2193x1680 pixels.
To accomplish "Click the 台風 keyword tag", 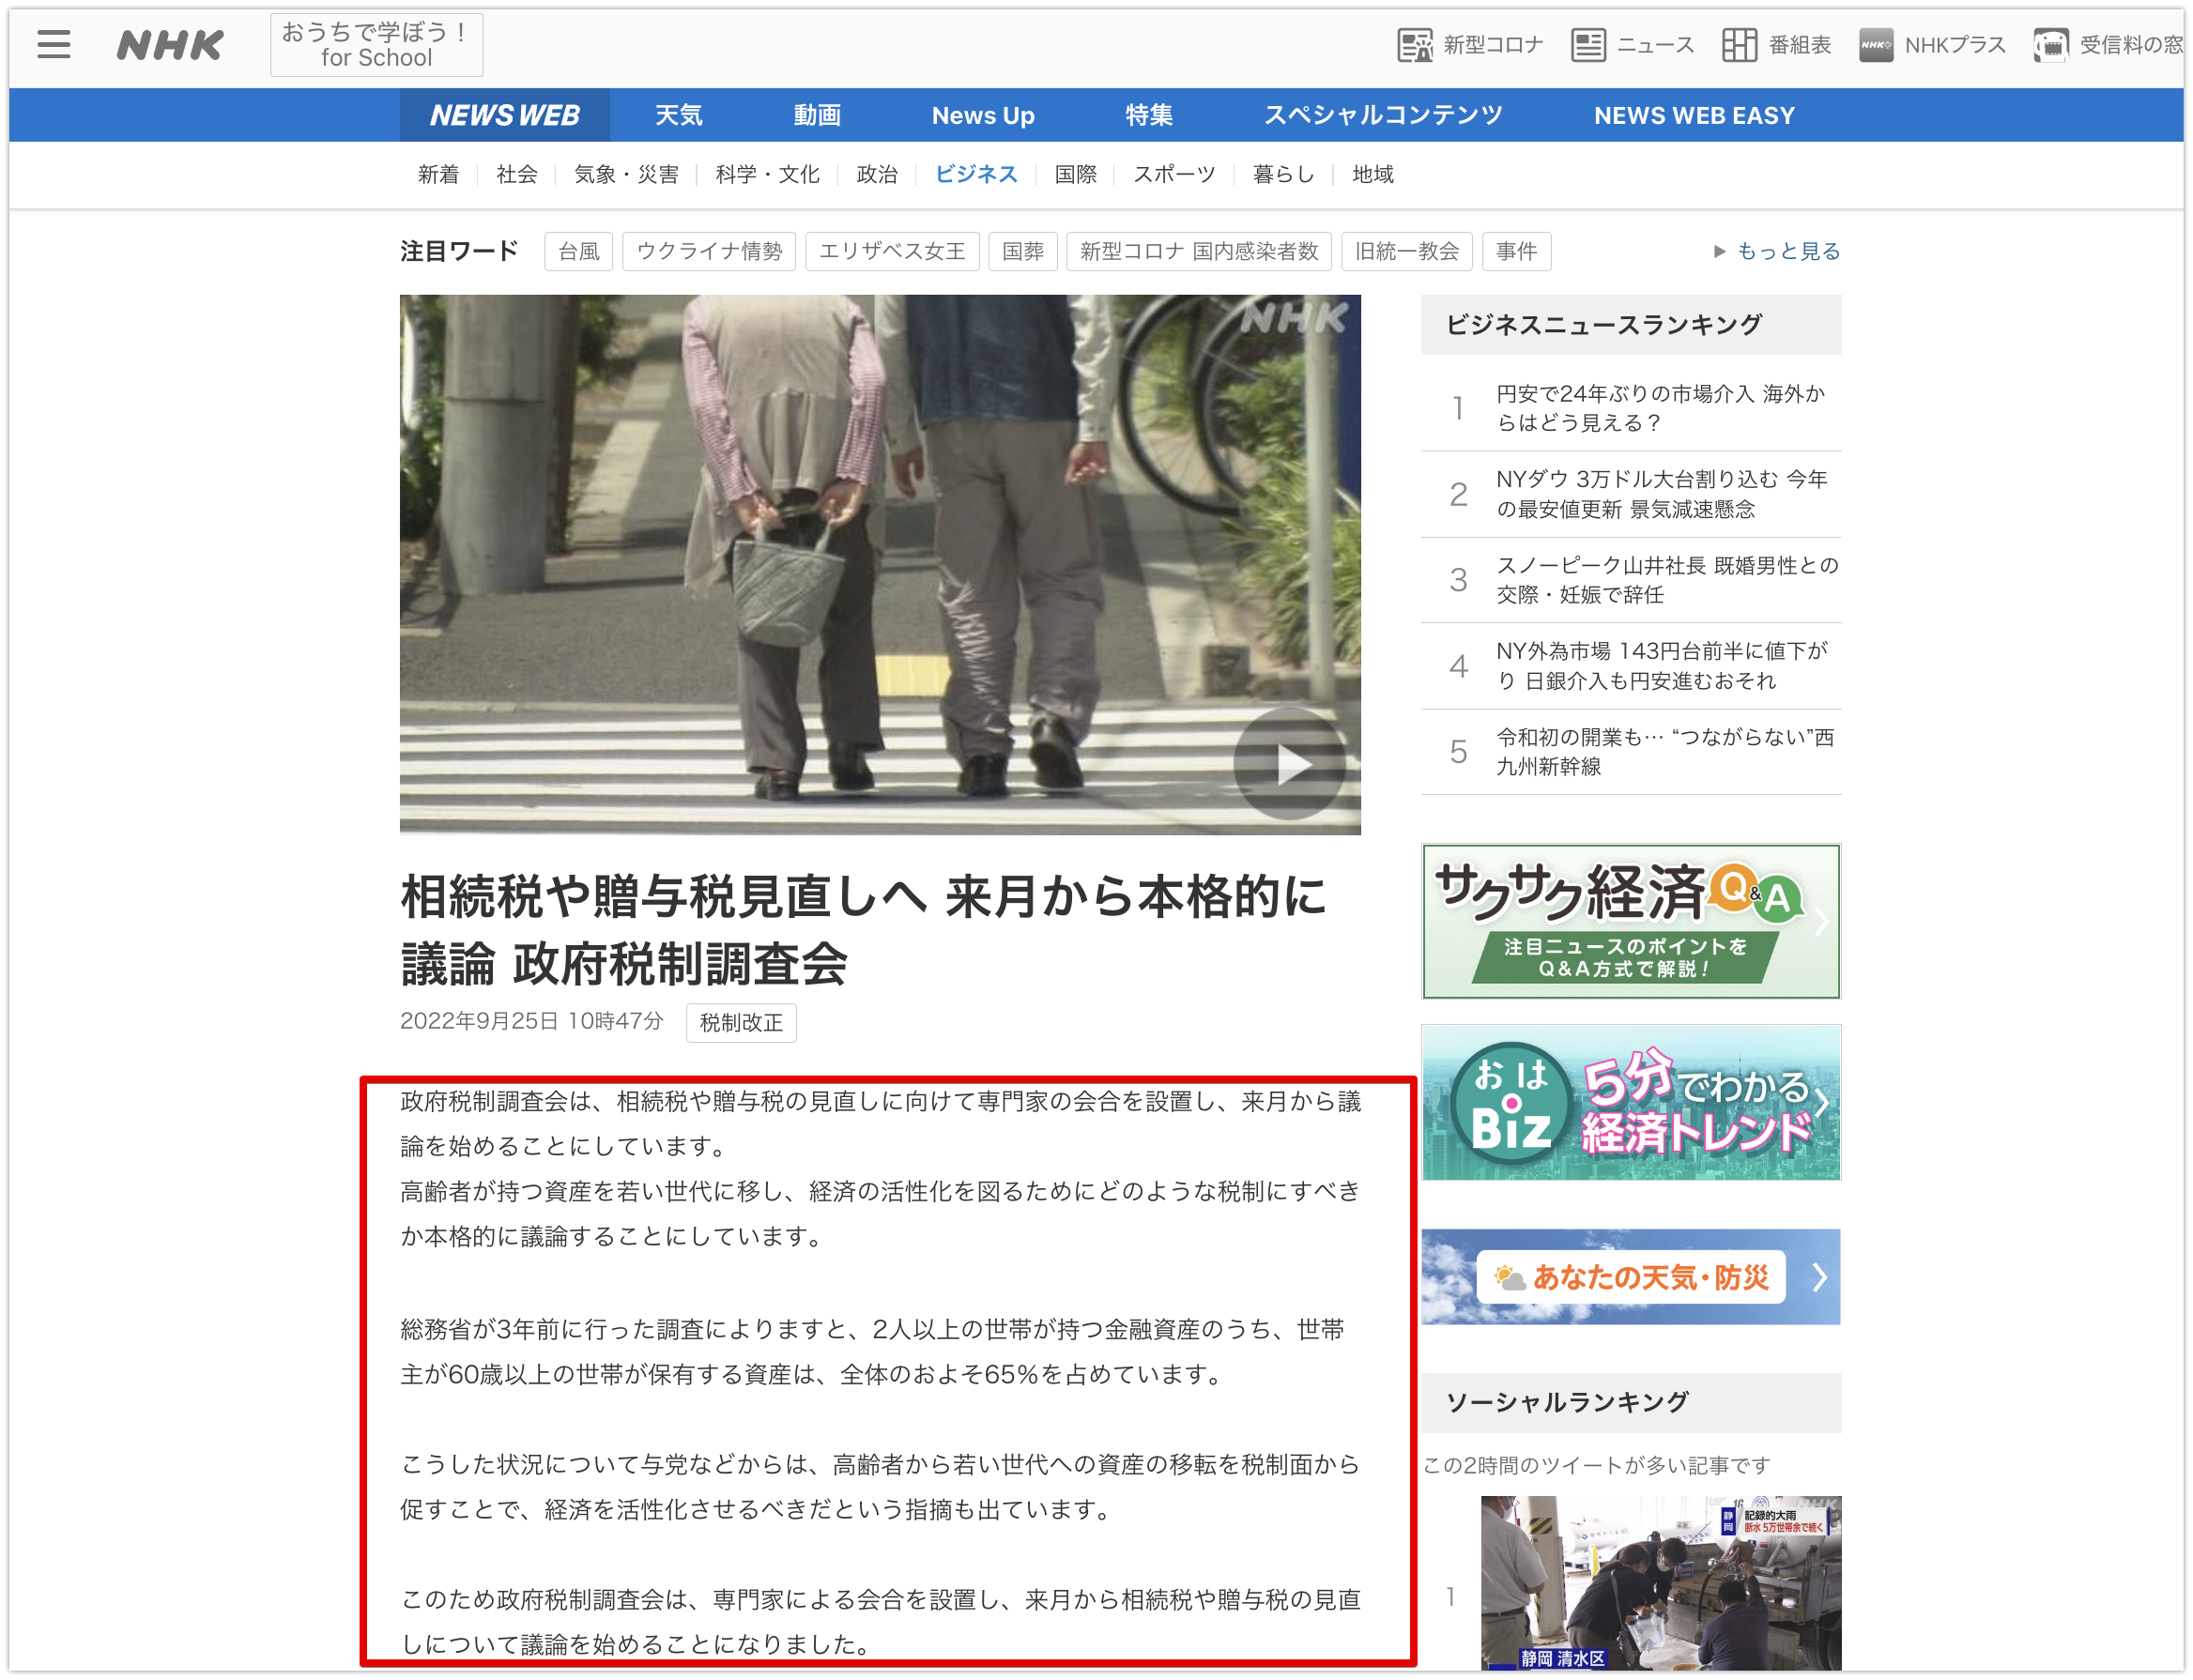I will click(578, 251).
